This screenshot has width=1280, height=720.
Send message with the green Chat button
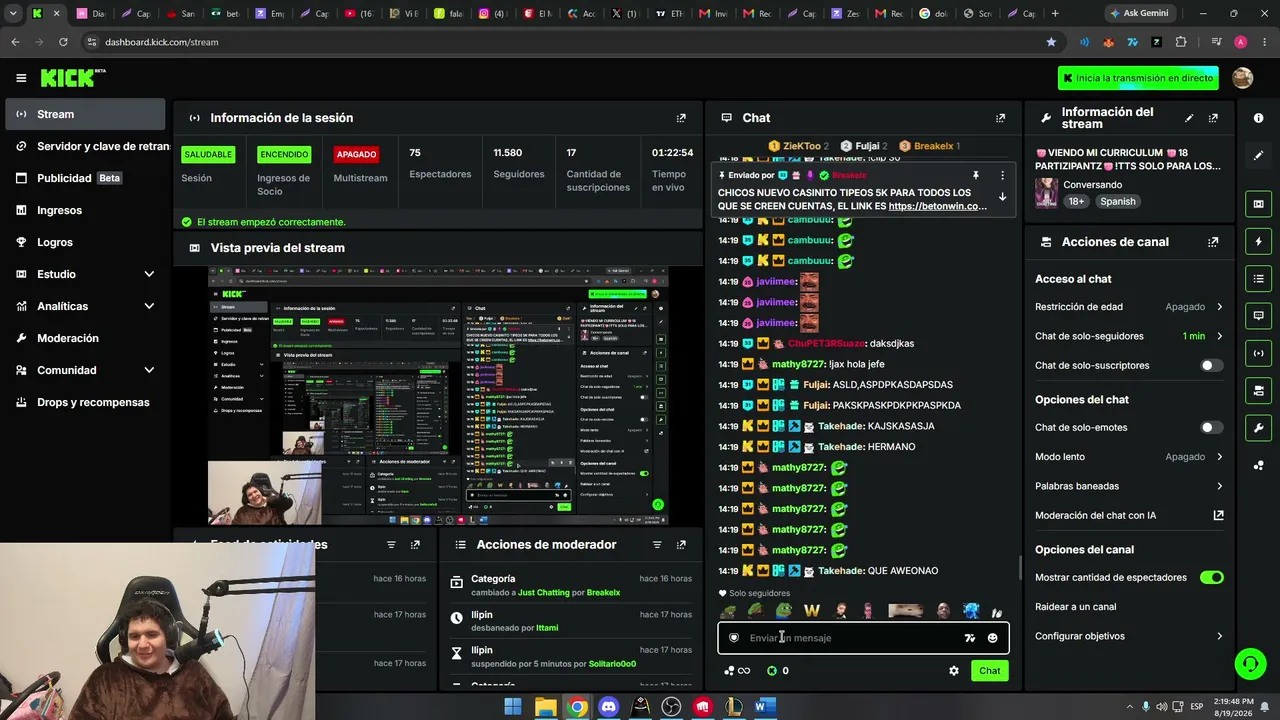click(x=989, y=671)
